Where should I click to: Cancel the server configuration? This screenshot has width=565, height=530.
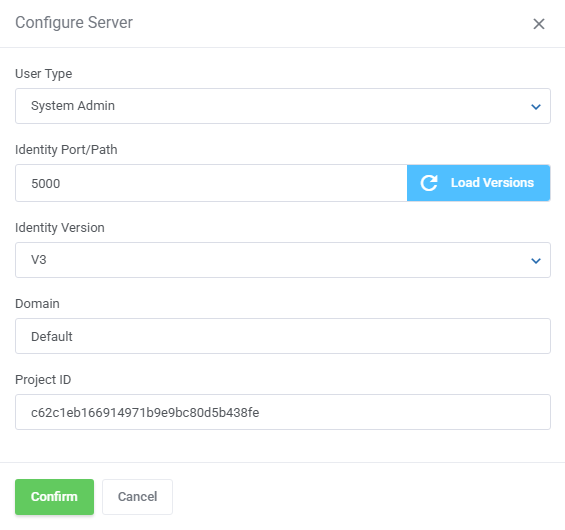[x=137, y=497]
